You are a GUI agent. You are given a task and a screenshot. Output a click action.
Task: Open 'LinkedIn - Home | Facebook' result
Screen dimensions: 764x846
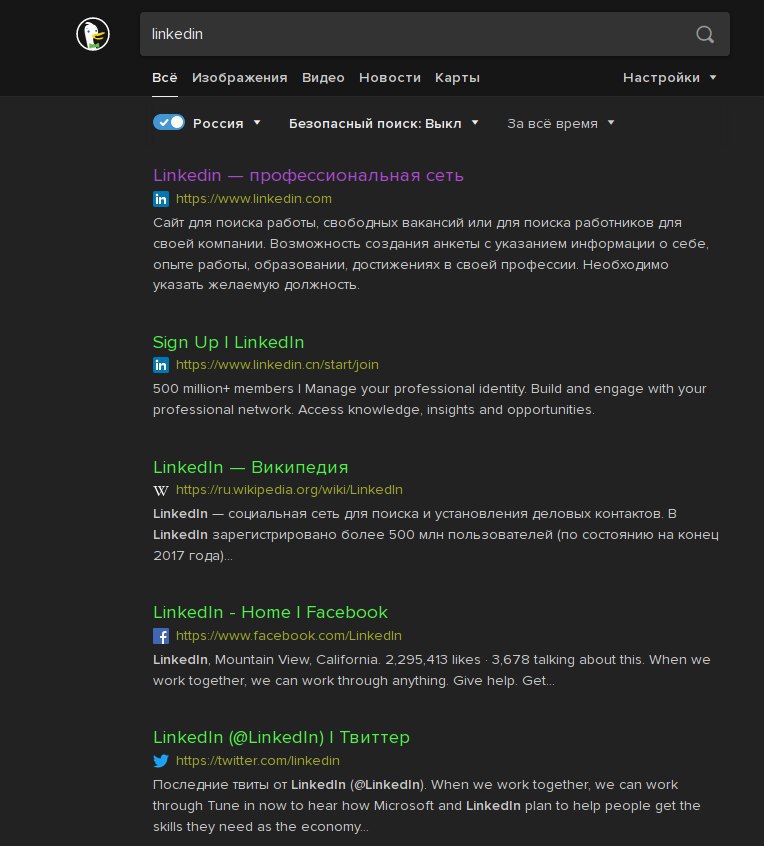(270, 612)
